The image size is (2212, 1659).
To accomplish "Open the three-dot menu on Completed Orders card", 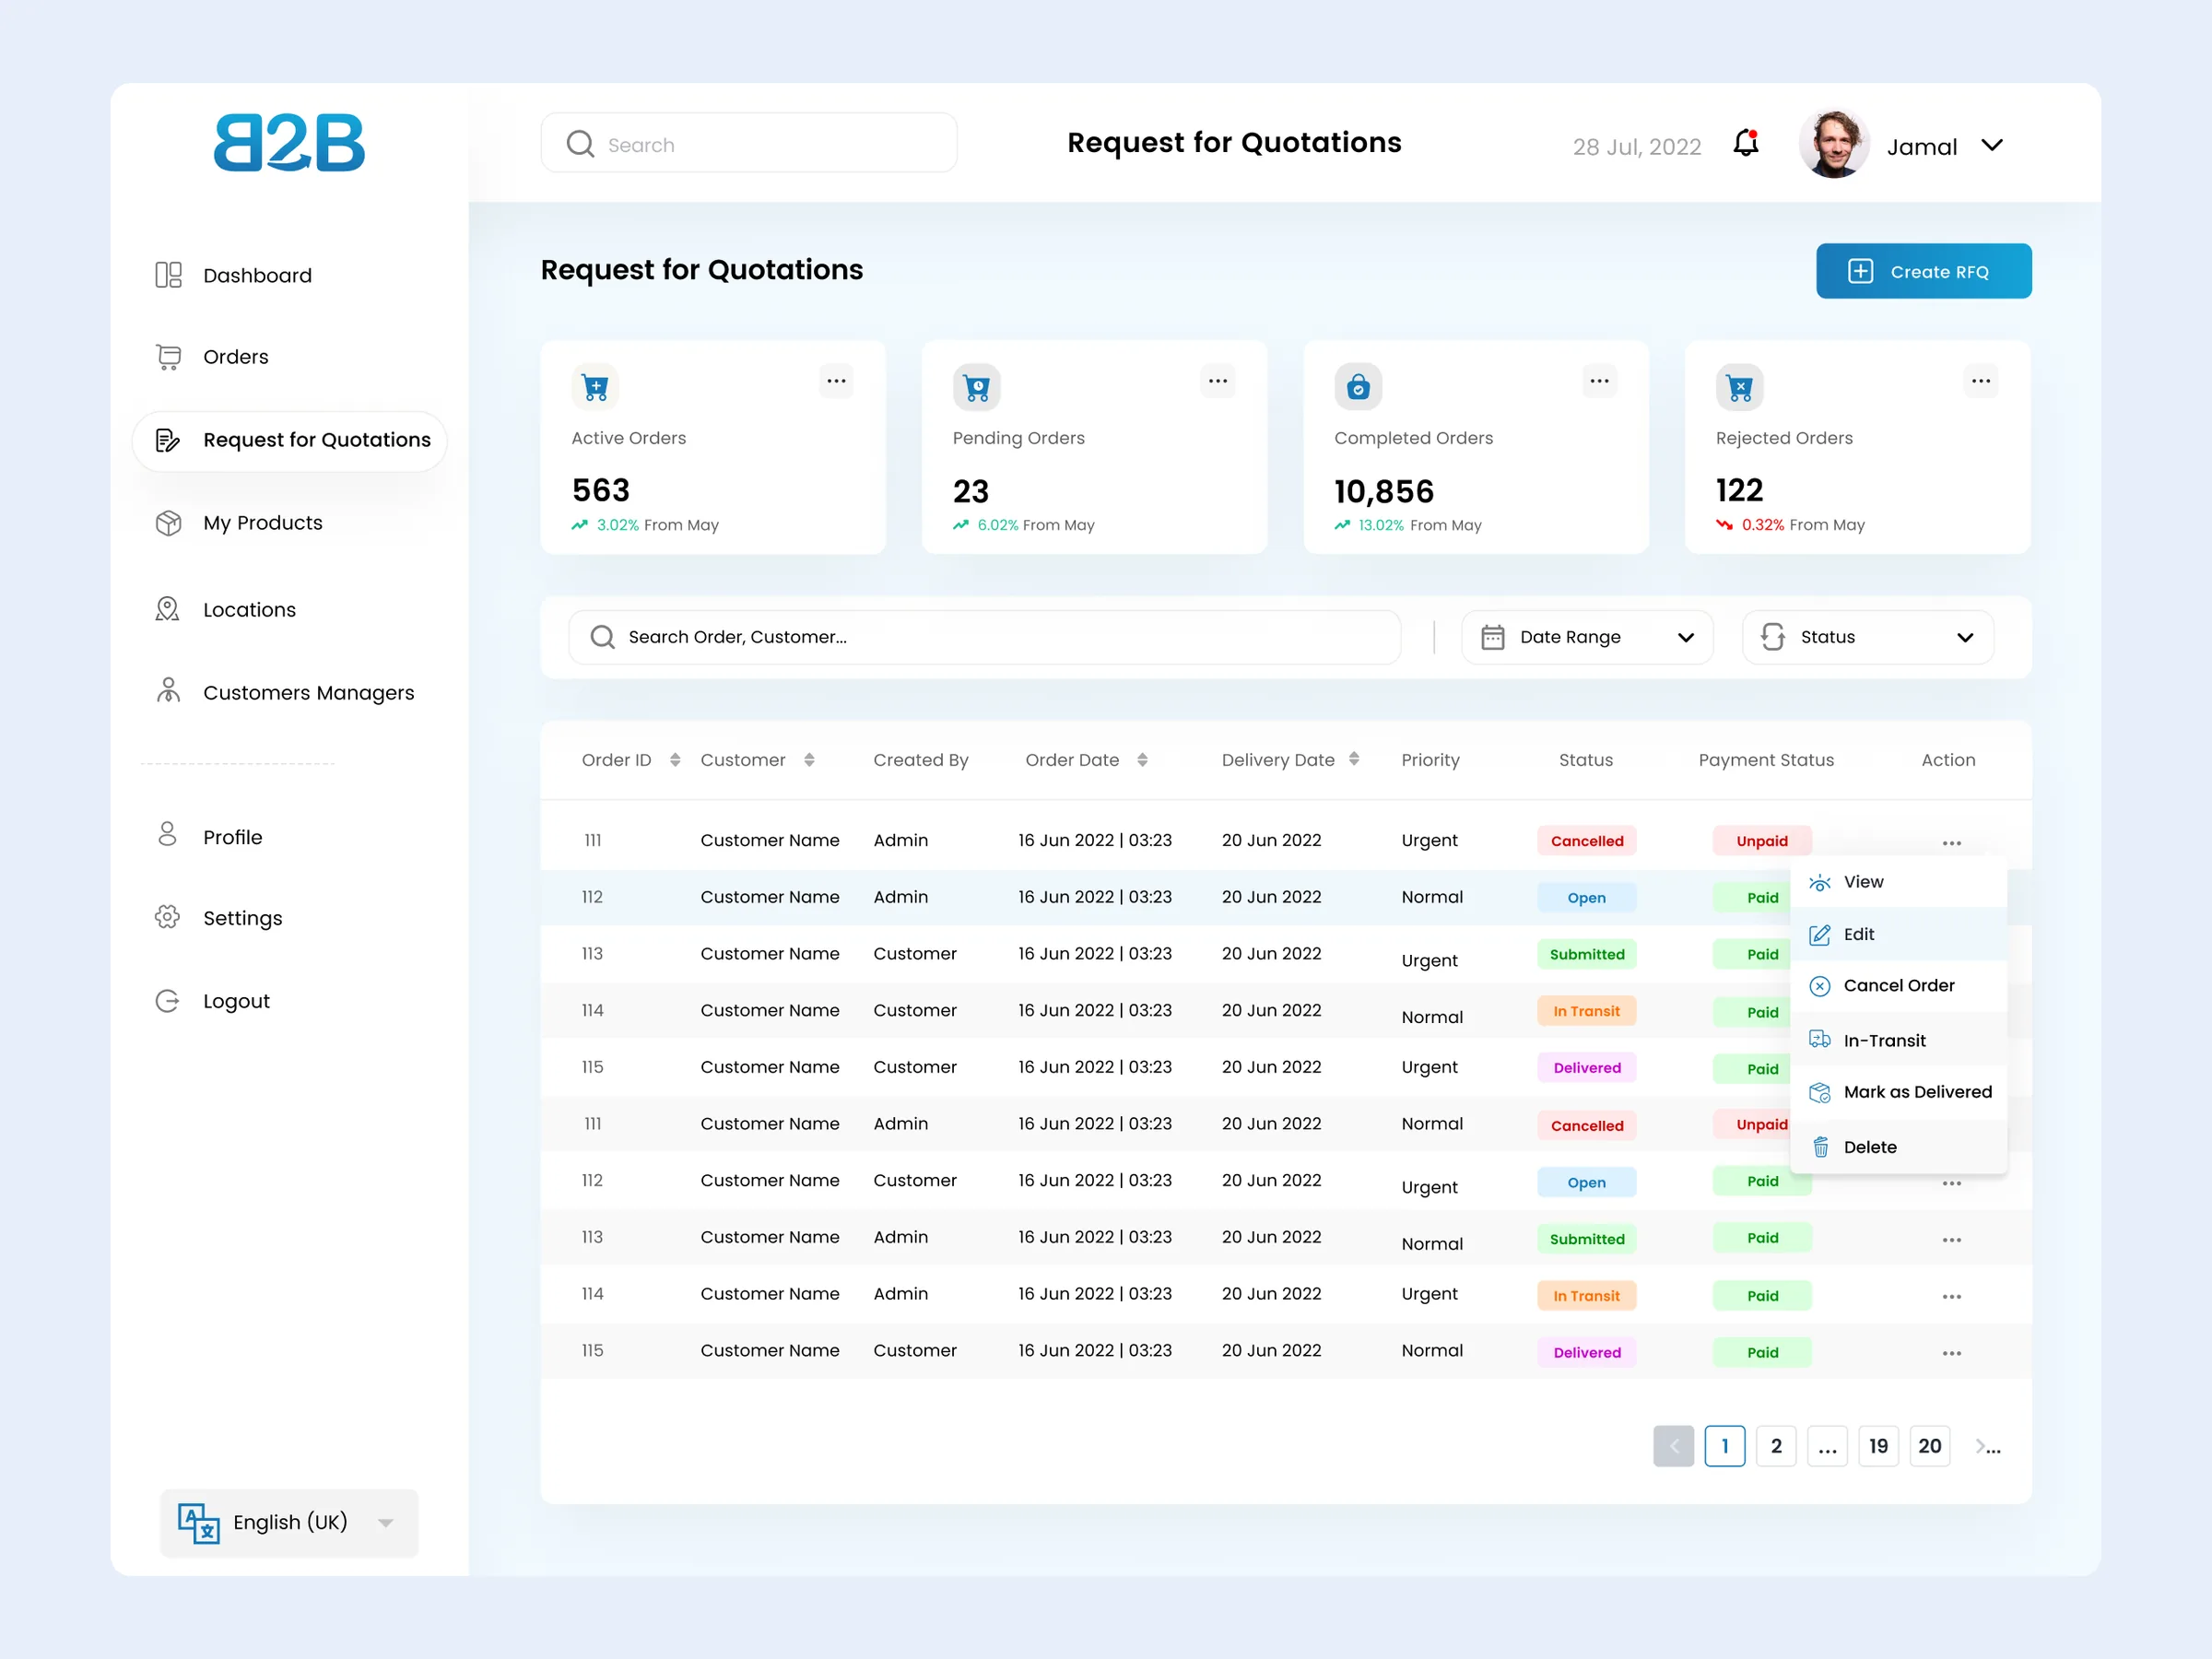I will 1599,380.
